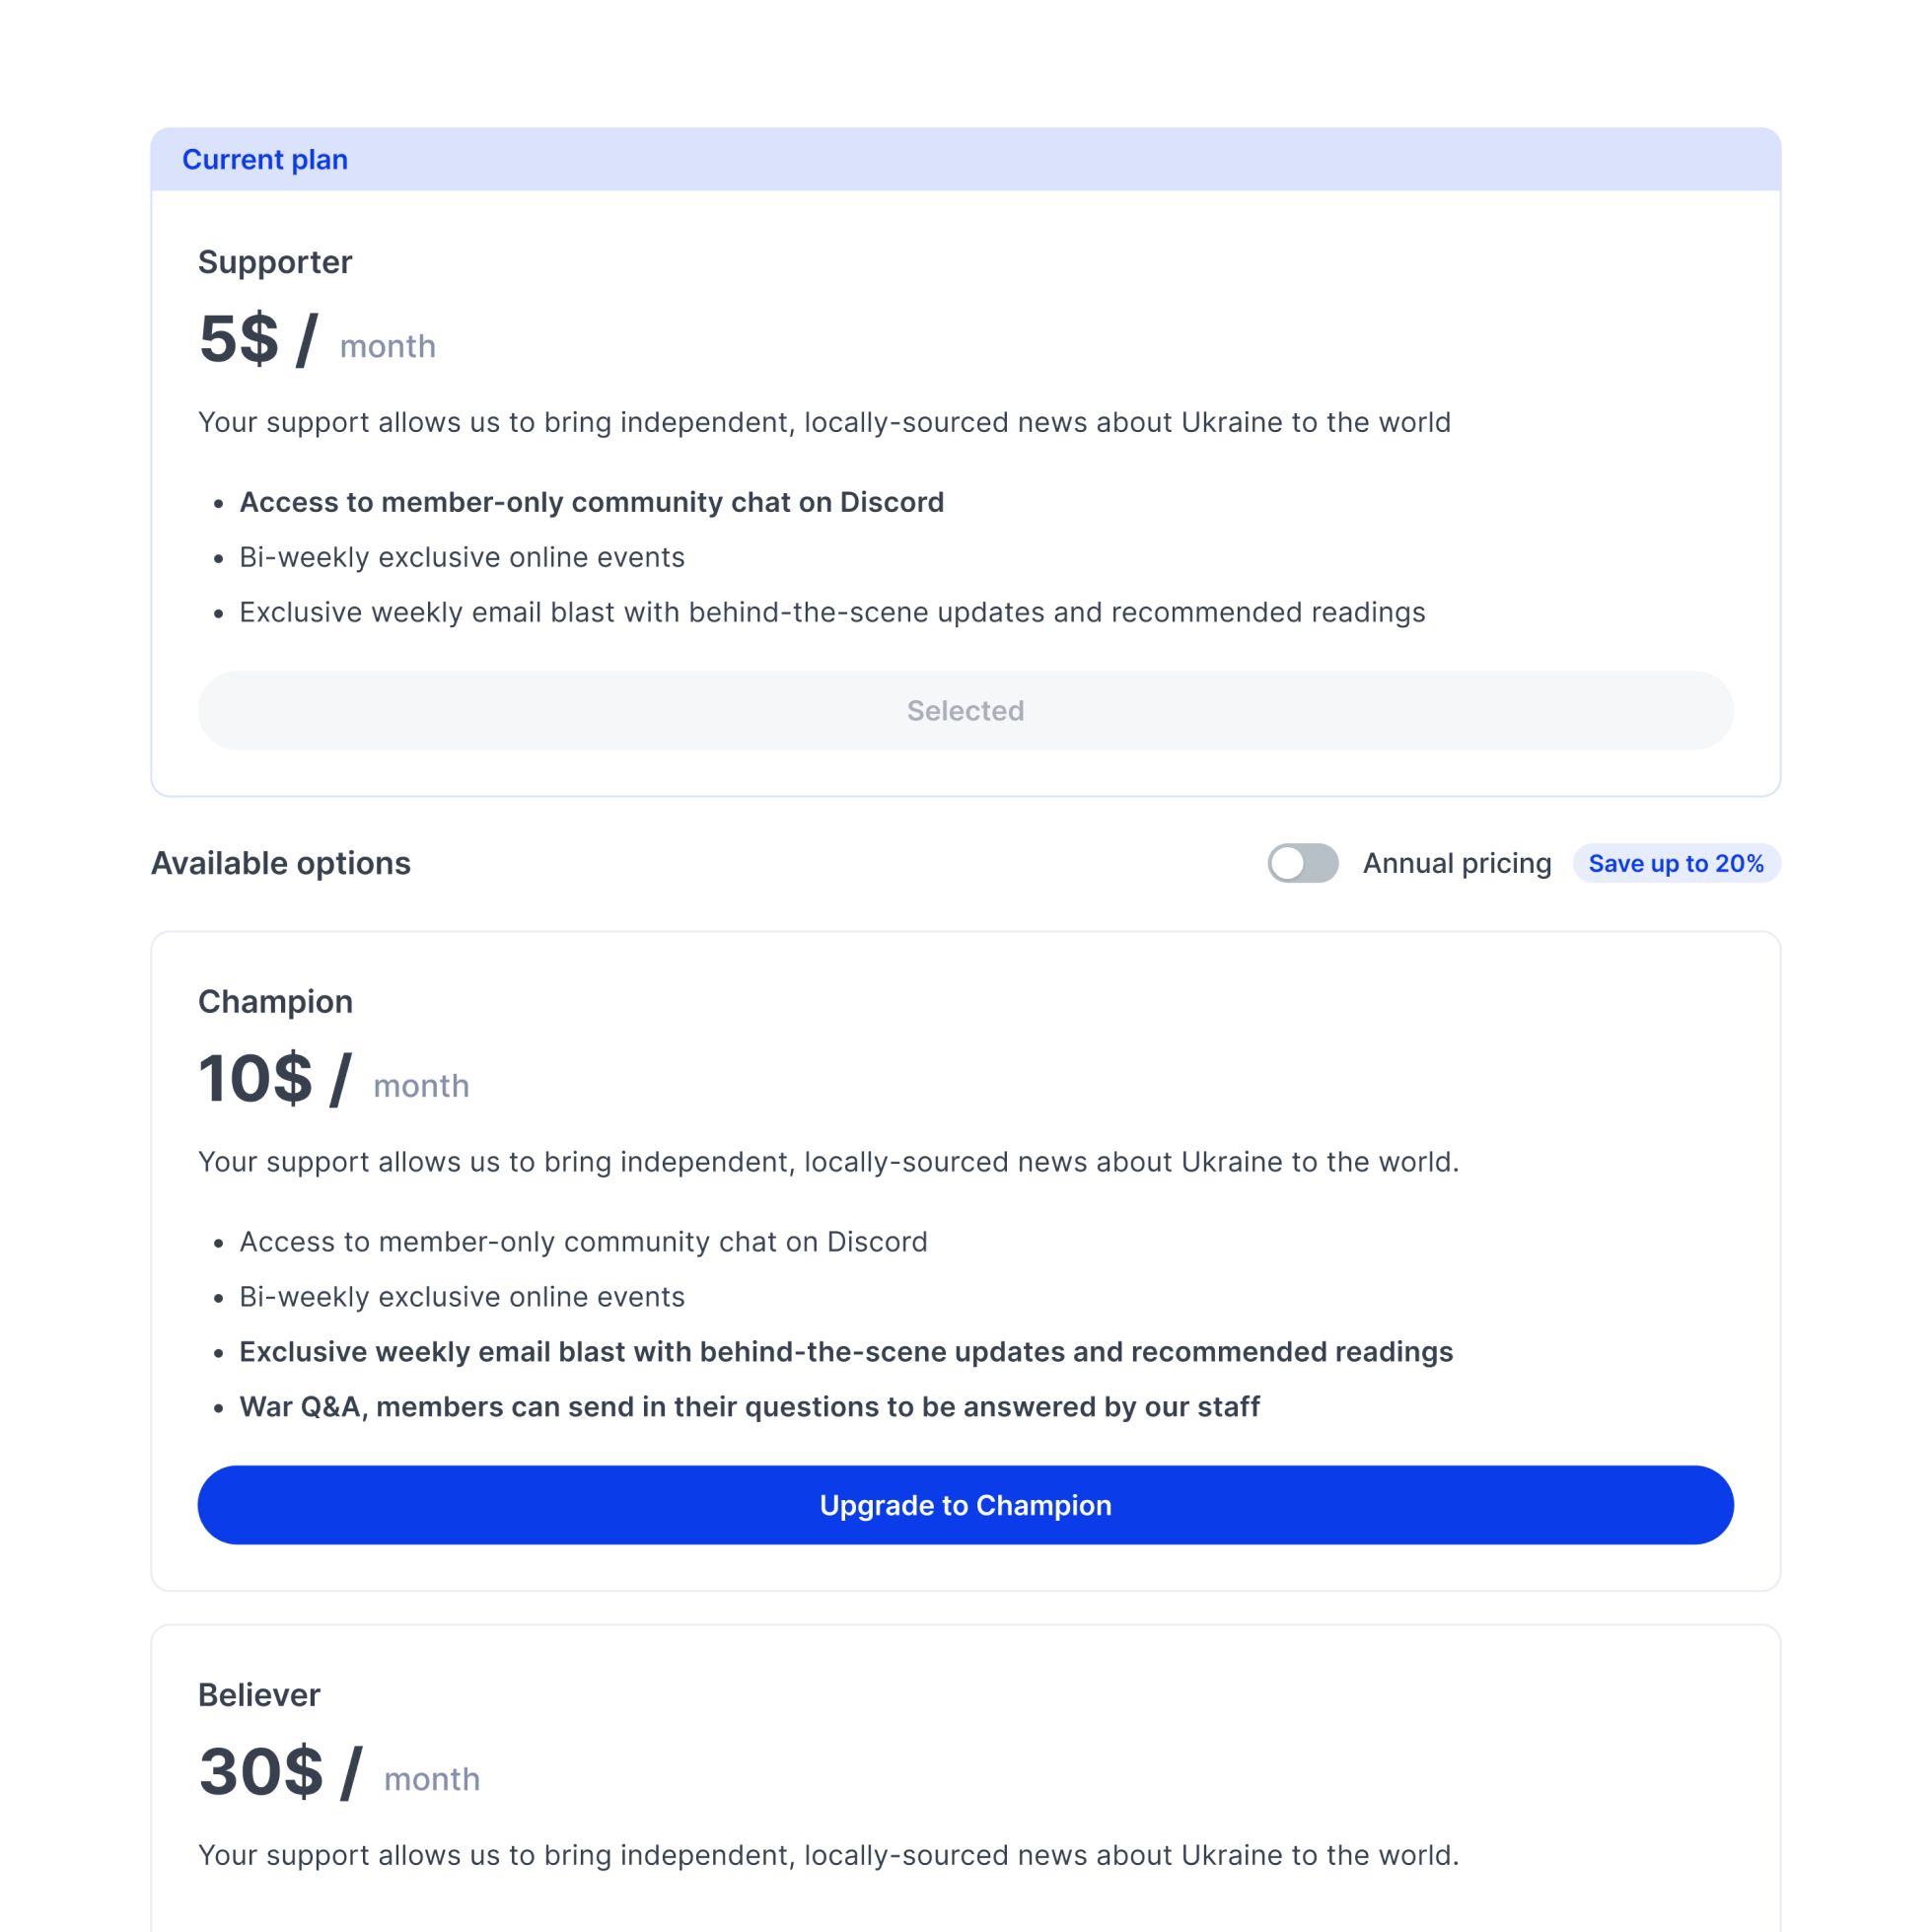Click Supporter's bold Discord community chat bullet
Screen dimensions: 1932x1932
click(x=591, y=502)
